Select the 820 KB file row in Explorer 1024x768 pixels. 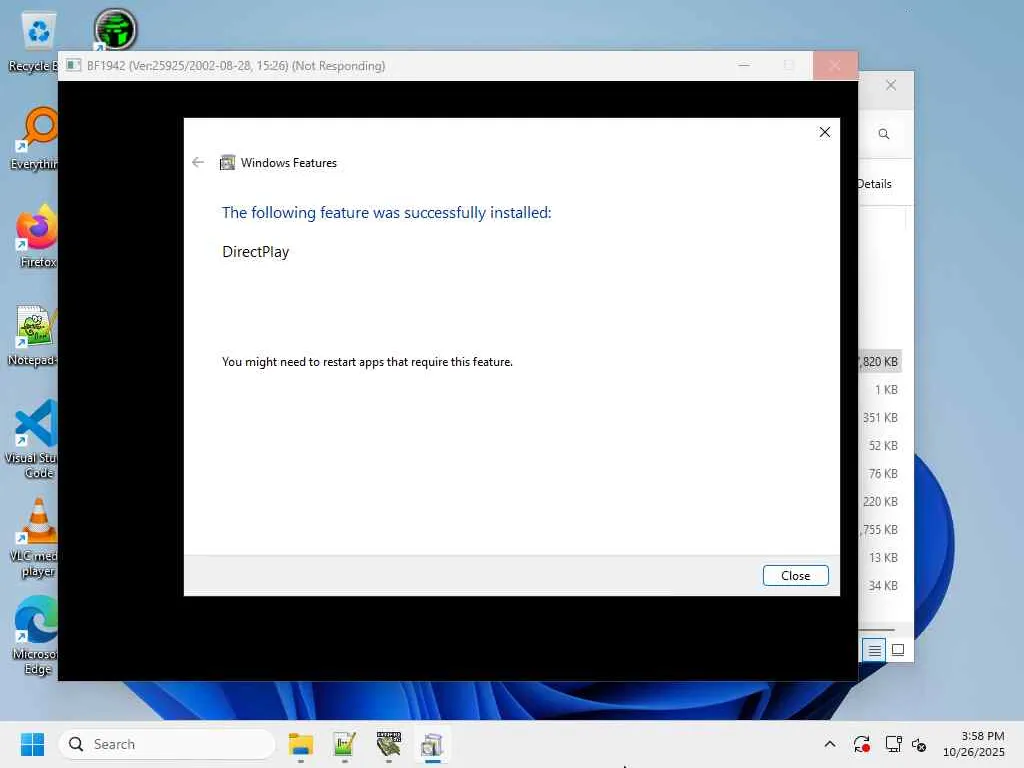pyautogui.click(x=880, y=361)
